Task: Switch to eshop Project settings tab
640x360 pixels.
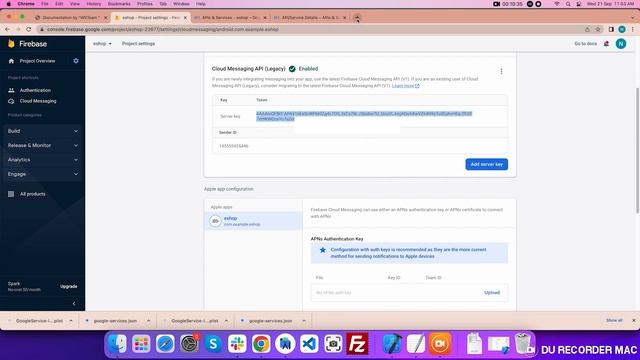Action: [151, 18]
